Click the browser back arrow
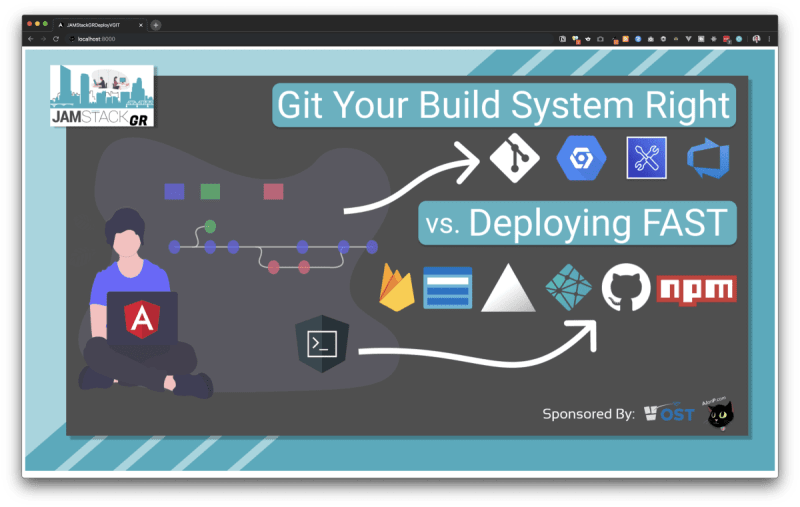The image size is (800, 507). tap(31, 39)
